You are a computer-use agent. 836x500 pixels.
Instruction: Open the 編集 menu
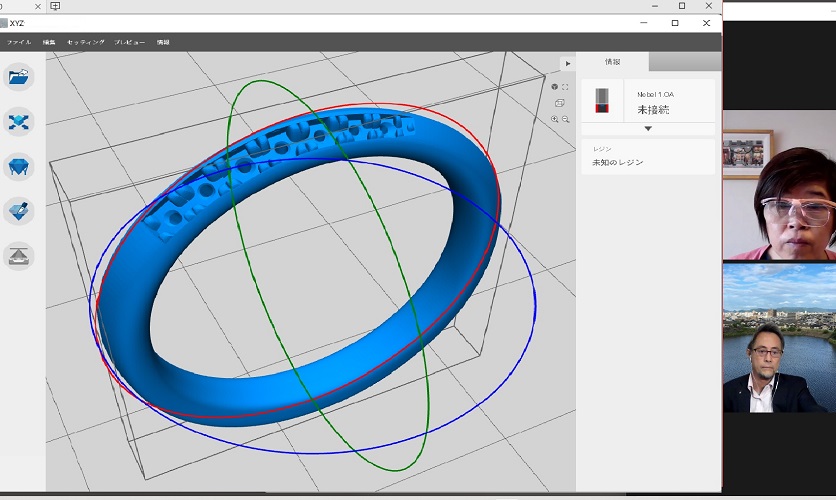[49, 43]
